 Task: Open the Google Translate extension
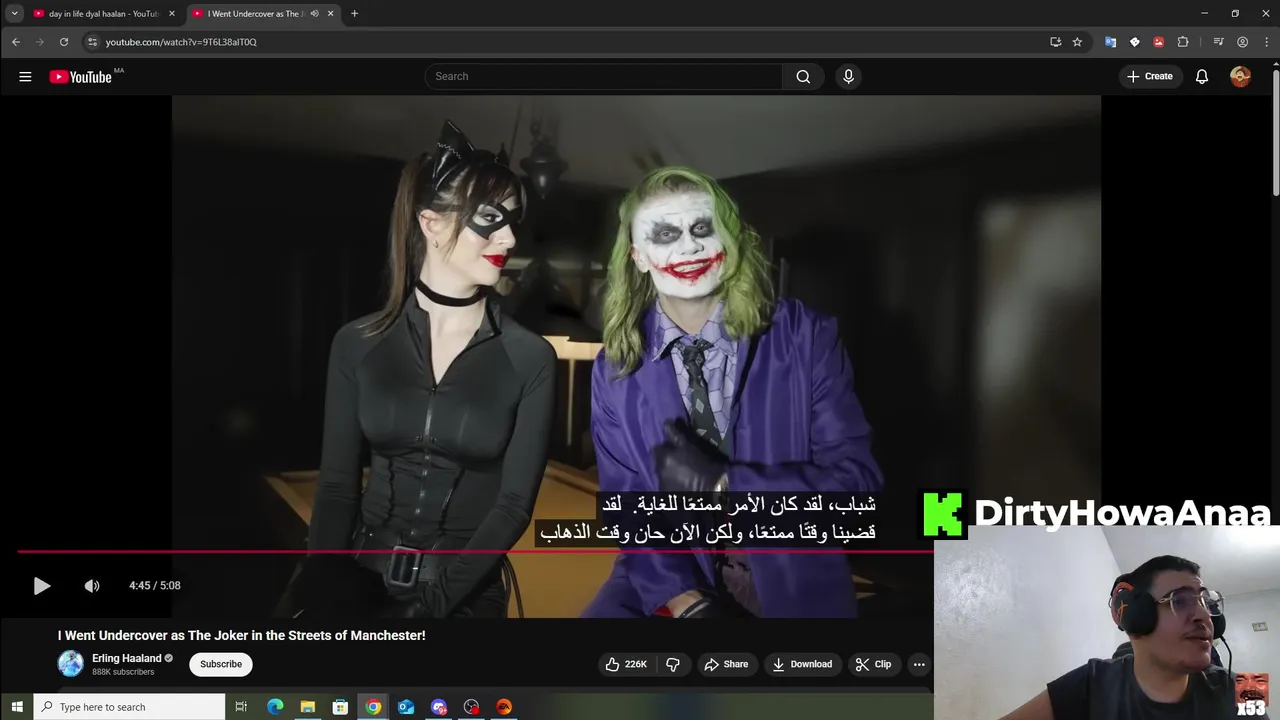1110,42
